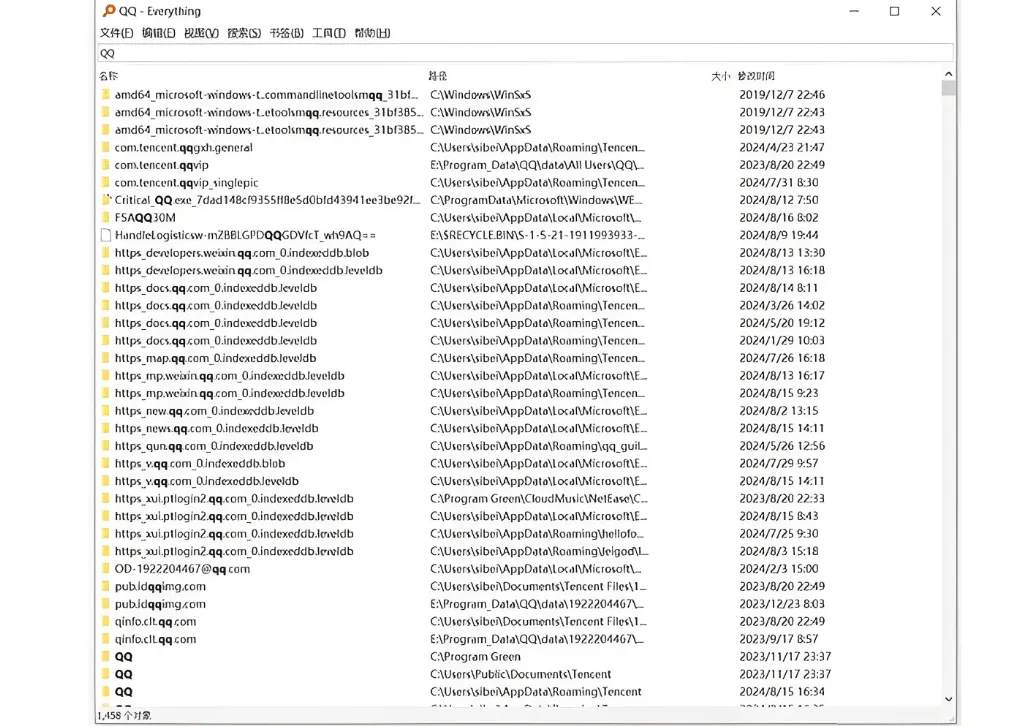
Task: Click the date 2024/8/16 8:02
Action: coord(779,218)
